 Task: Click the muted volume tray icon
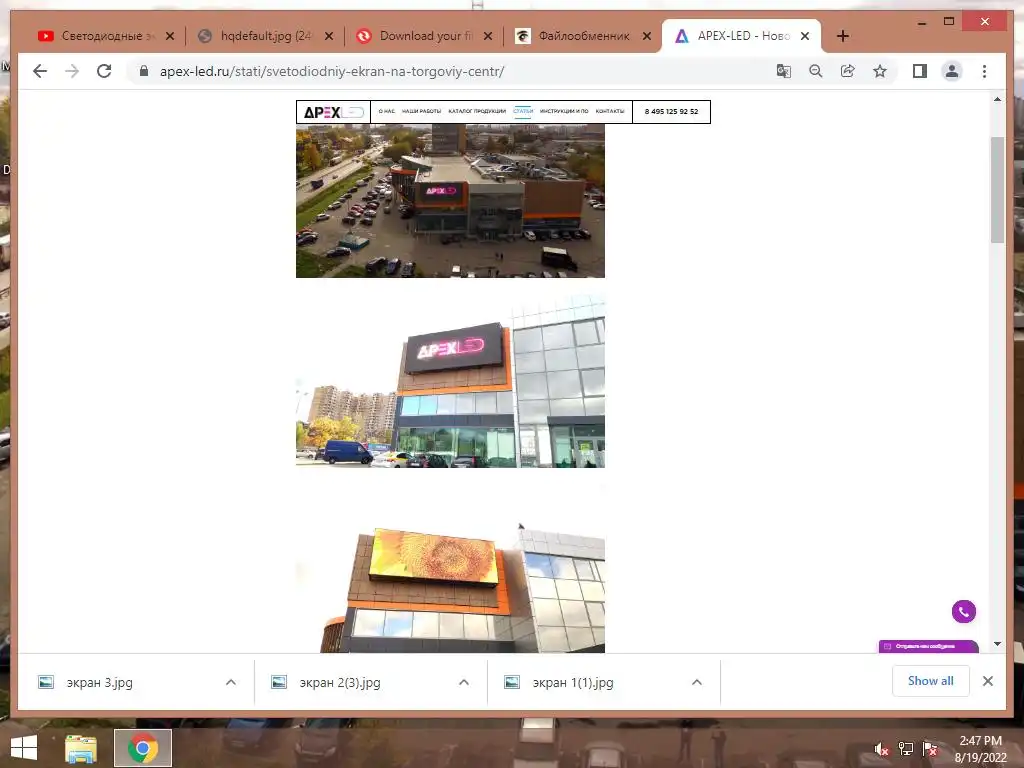[x=882, y=749]
